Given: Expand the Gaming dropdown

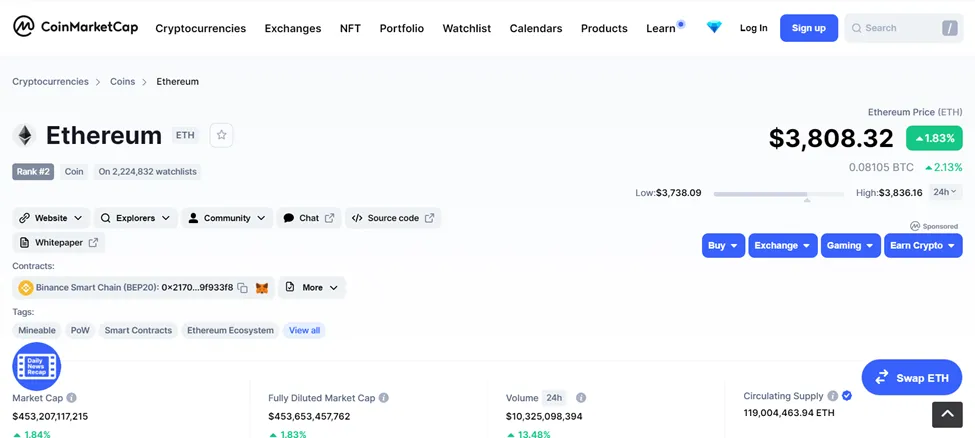Looking at the screenshot, I should [x=851, y=246].
